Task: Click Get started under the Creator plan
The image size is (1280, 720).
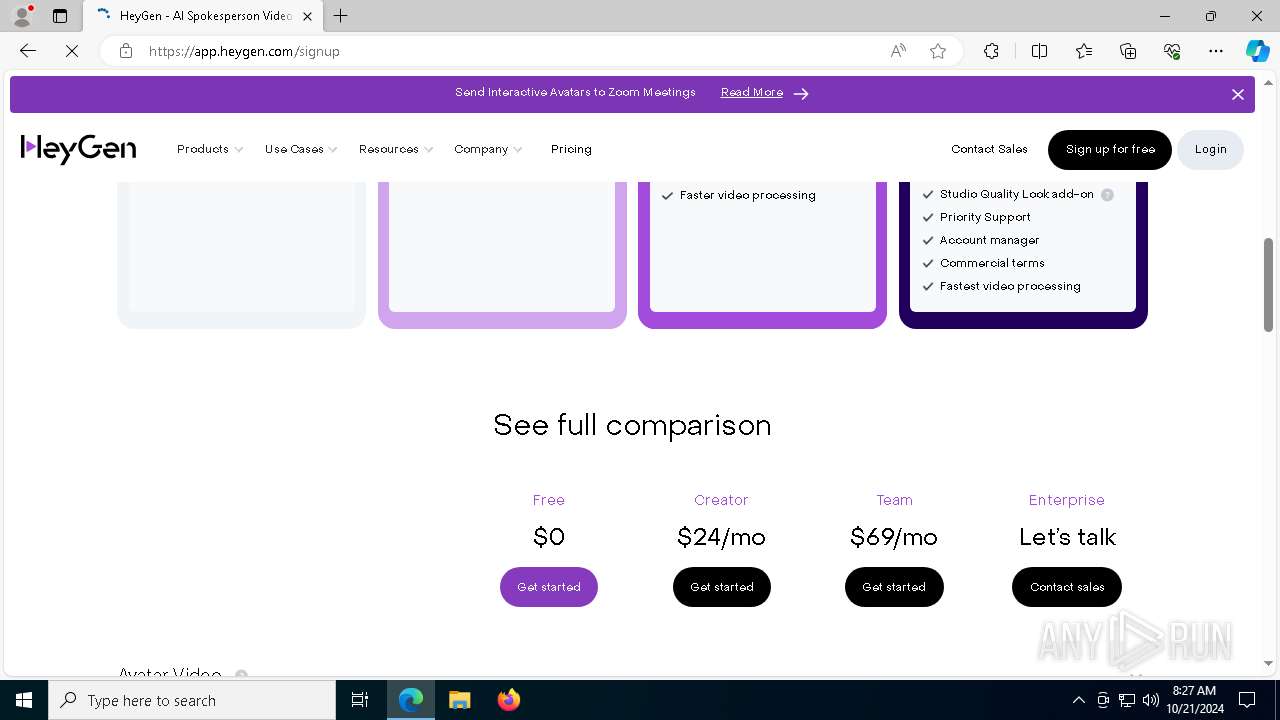Action: pyautogui.click(x=722, y=587)
